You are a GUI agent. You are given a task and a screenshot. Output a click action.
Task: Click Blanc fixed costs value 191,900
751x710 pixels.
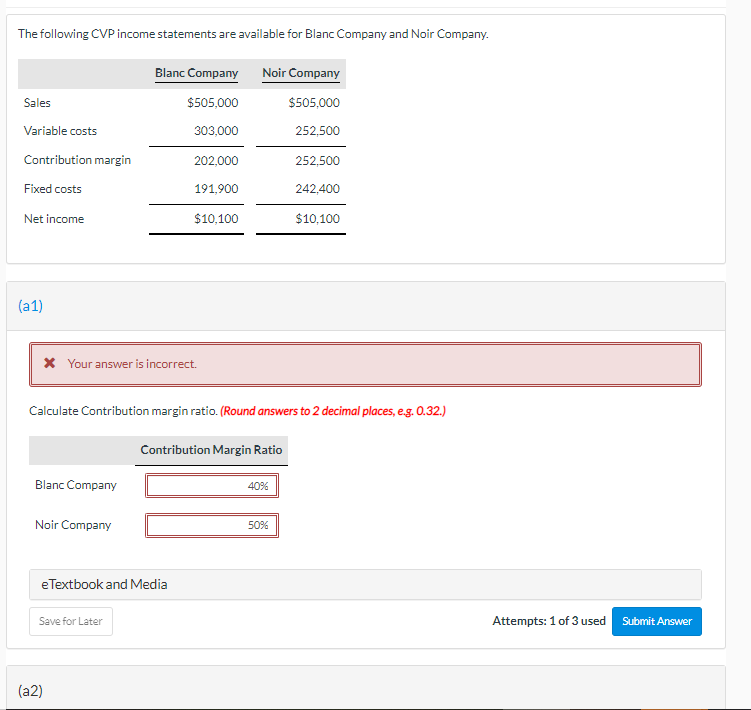coord(216,188)
